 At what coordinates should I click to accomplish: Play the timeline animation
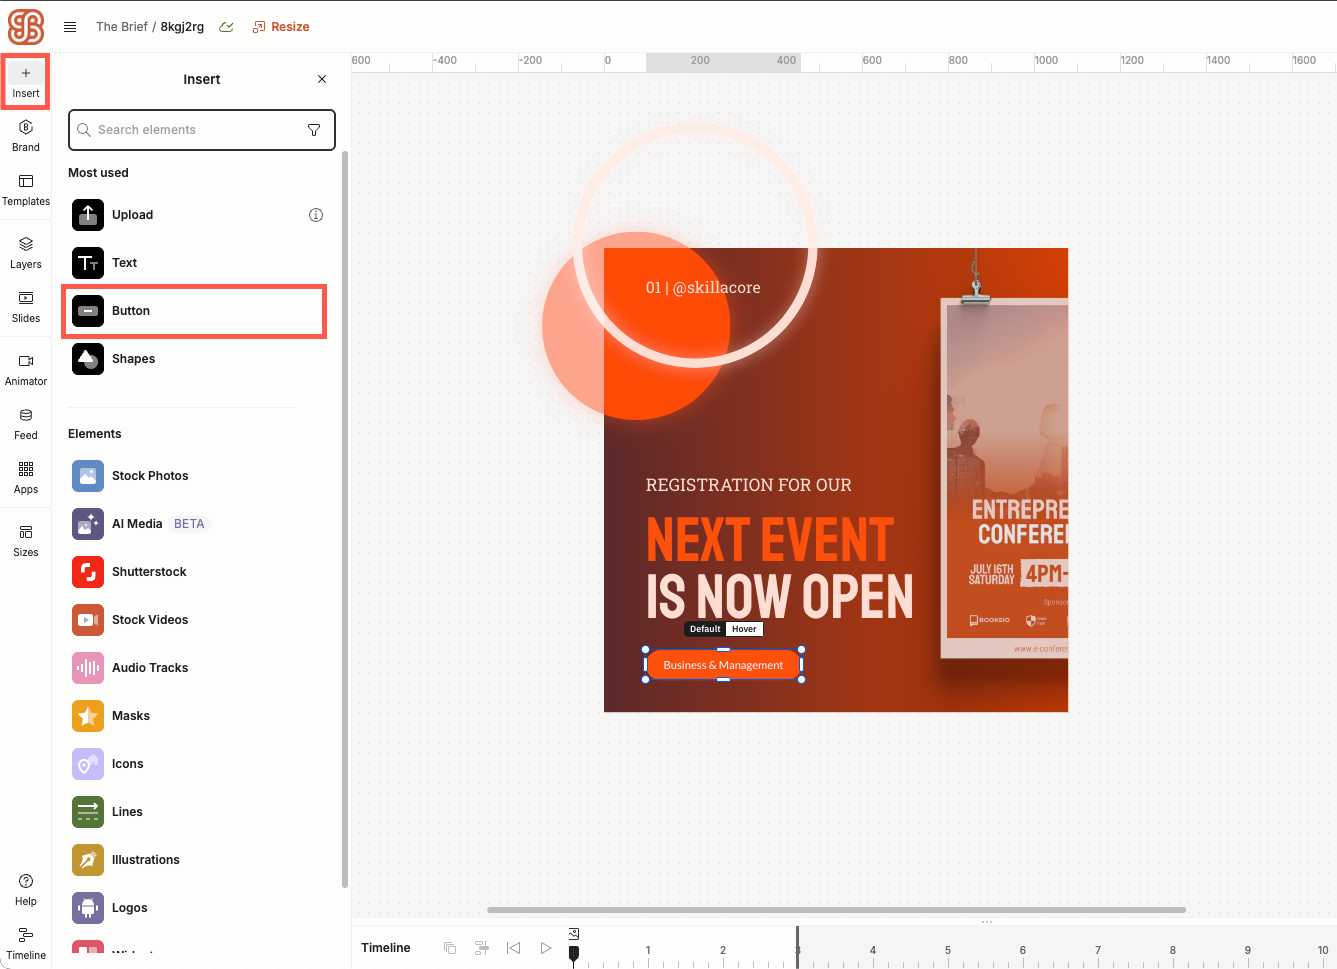[546, 948]
